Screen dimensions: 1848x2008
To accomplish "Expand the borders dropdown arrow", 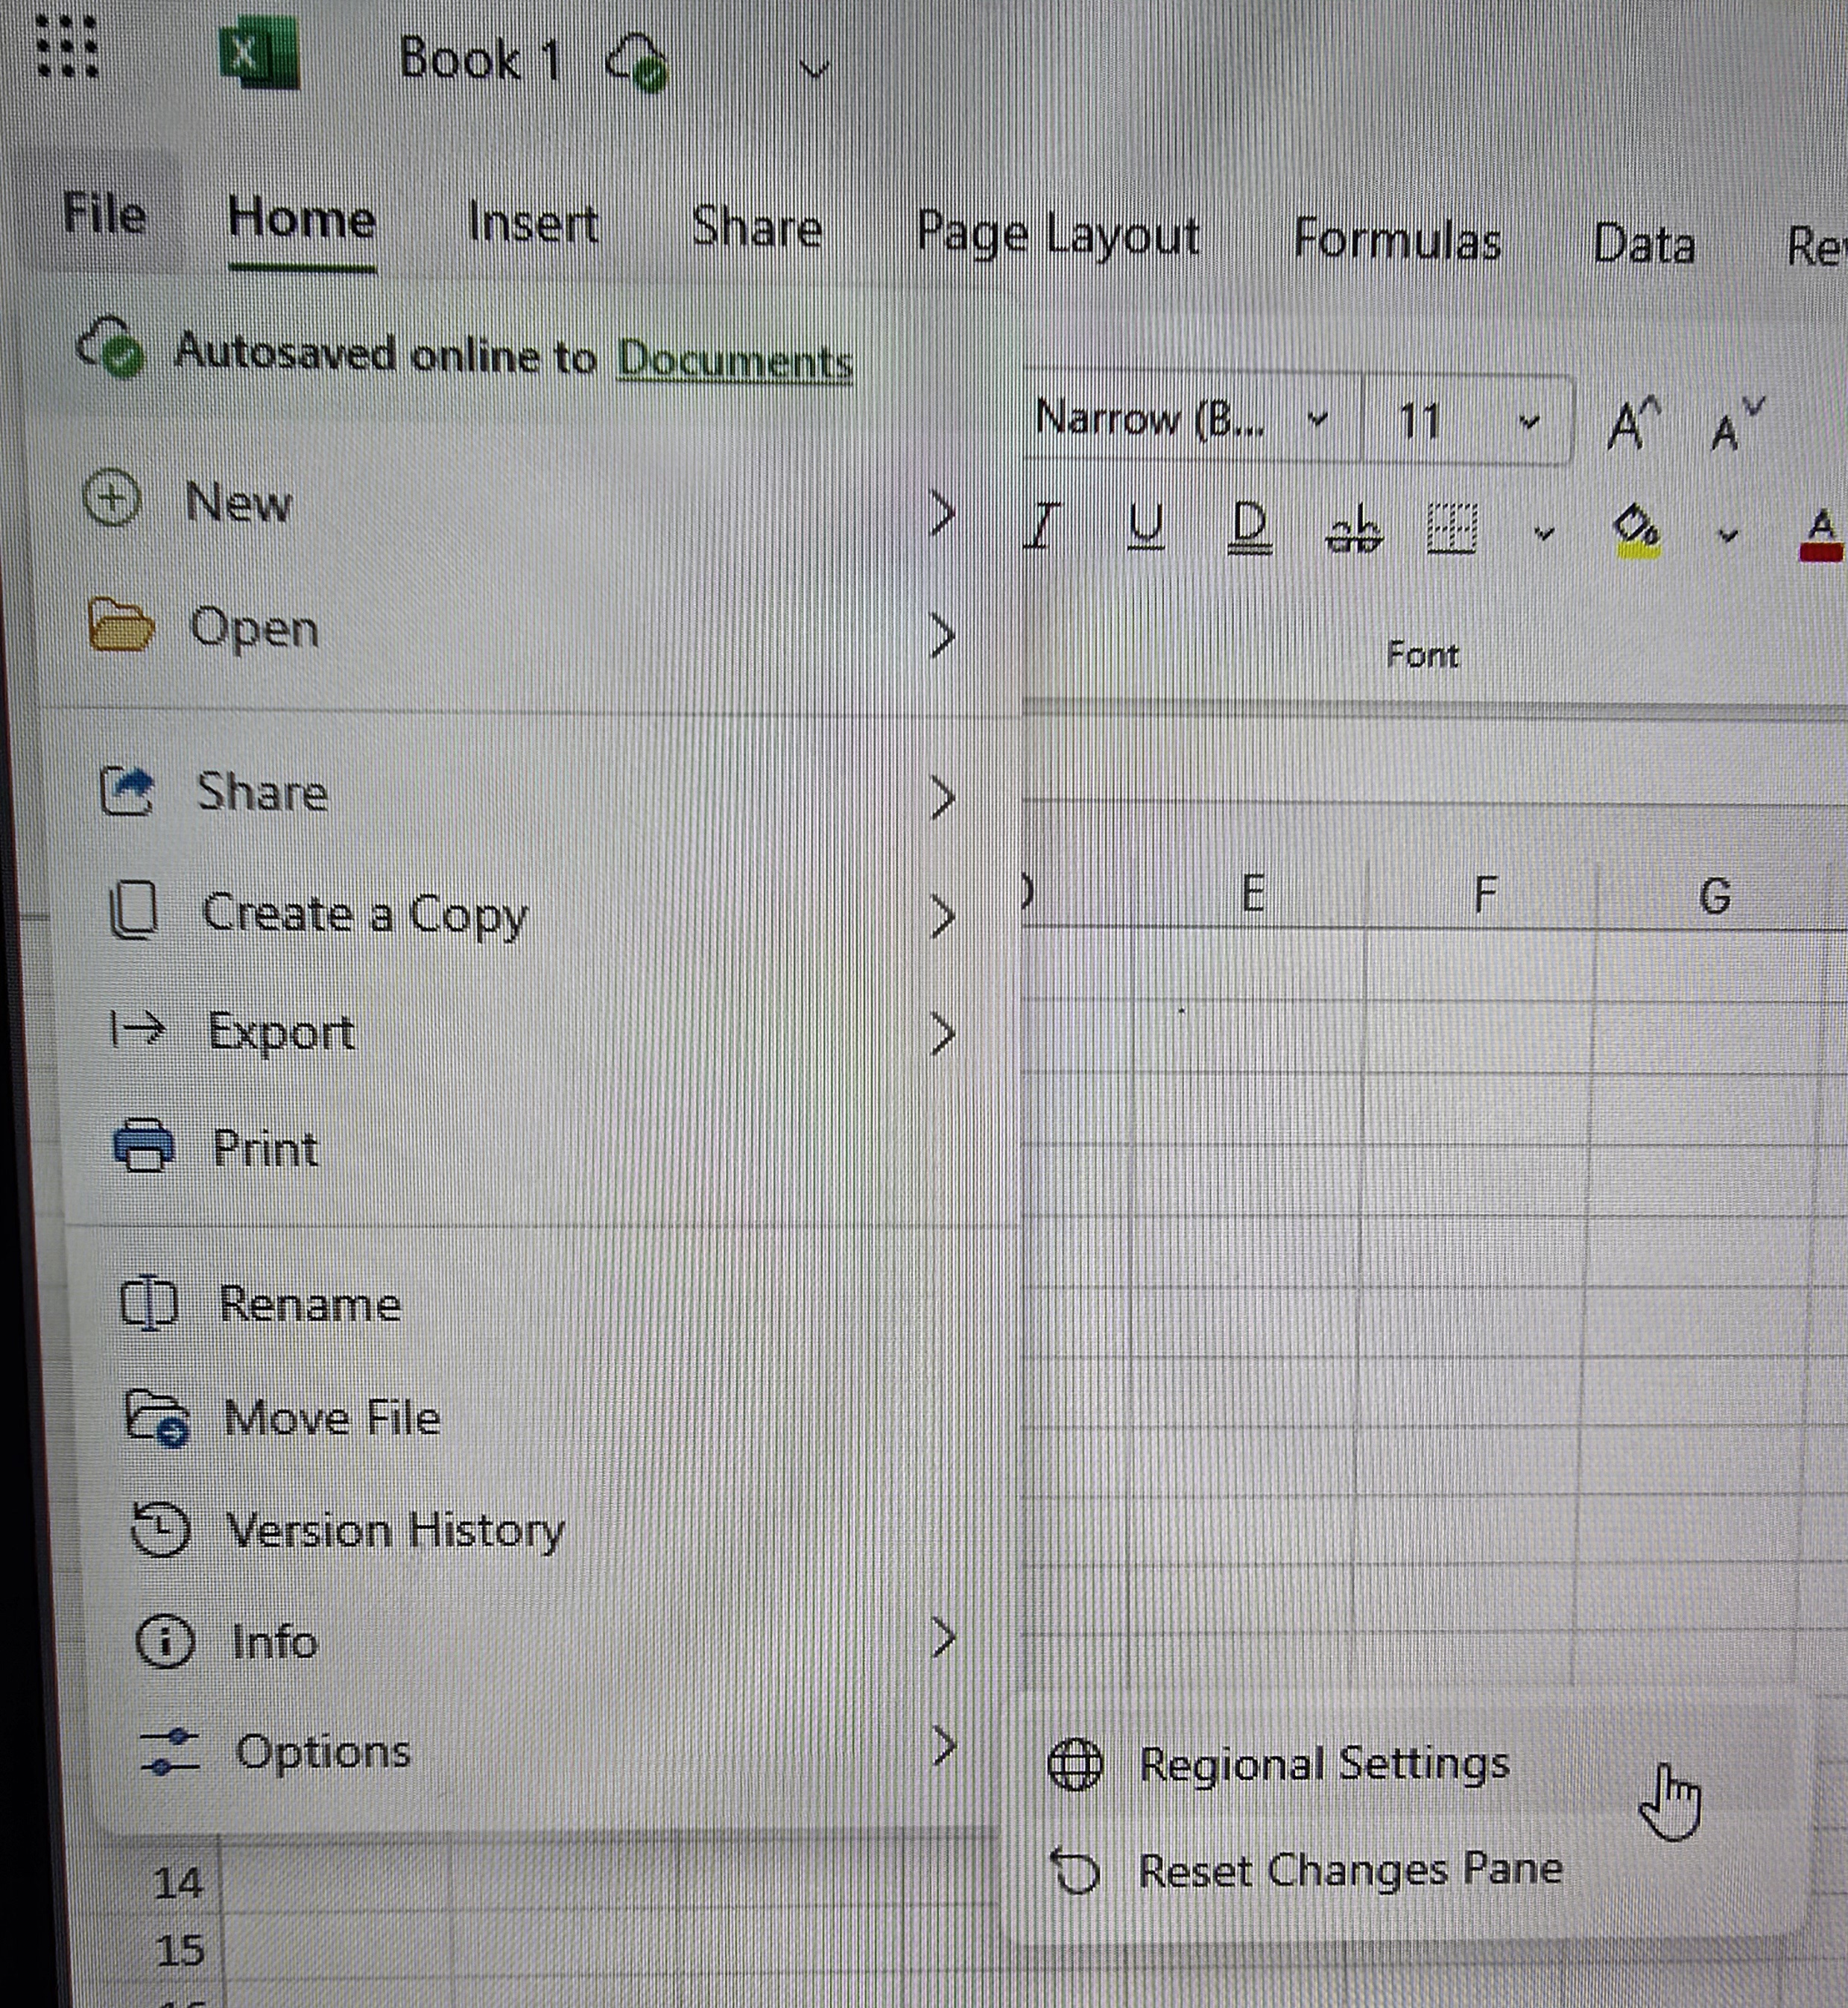I will (1544, 534).
